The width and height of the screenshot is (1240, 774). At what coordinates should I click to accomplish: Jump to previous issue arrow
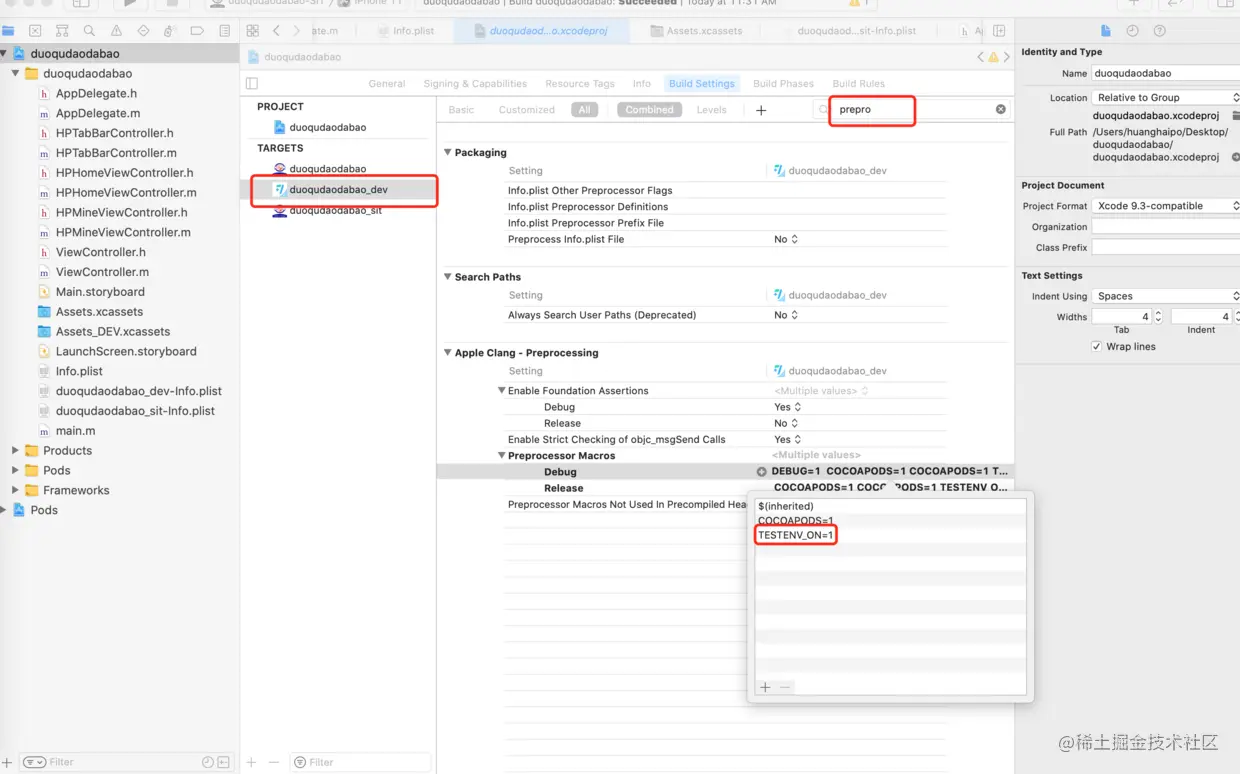click(x=981, y=57)
